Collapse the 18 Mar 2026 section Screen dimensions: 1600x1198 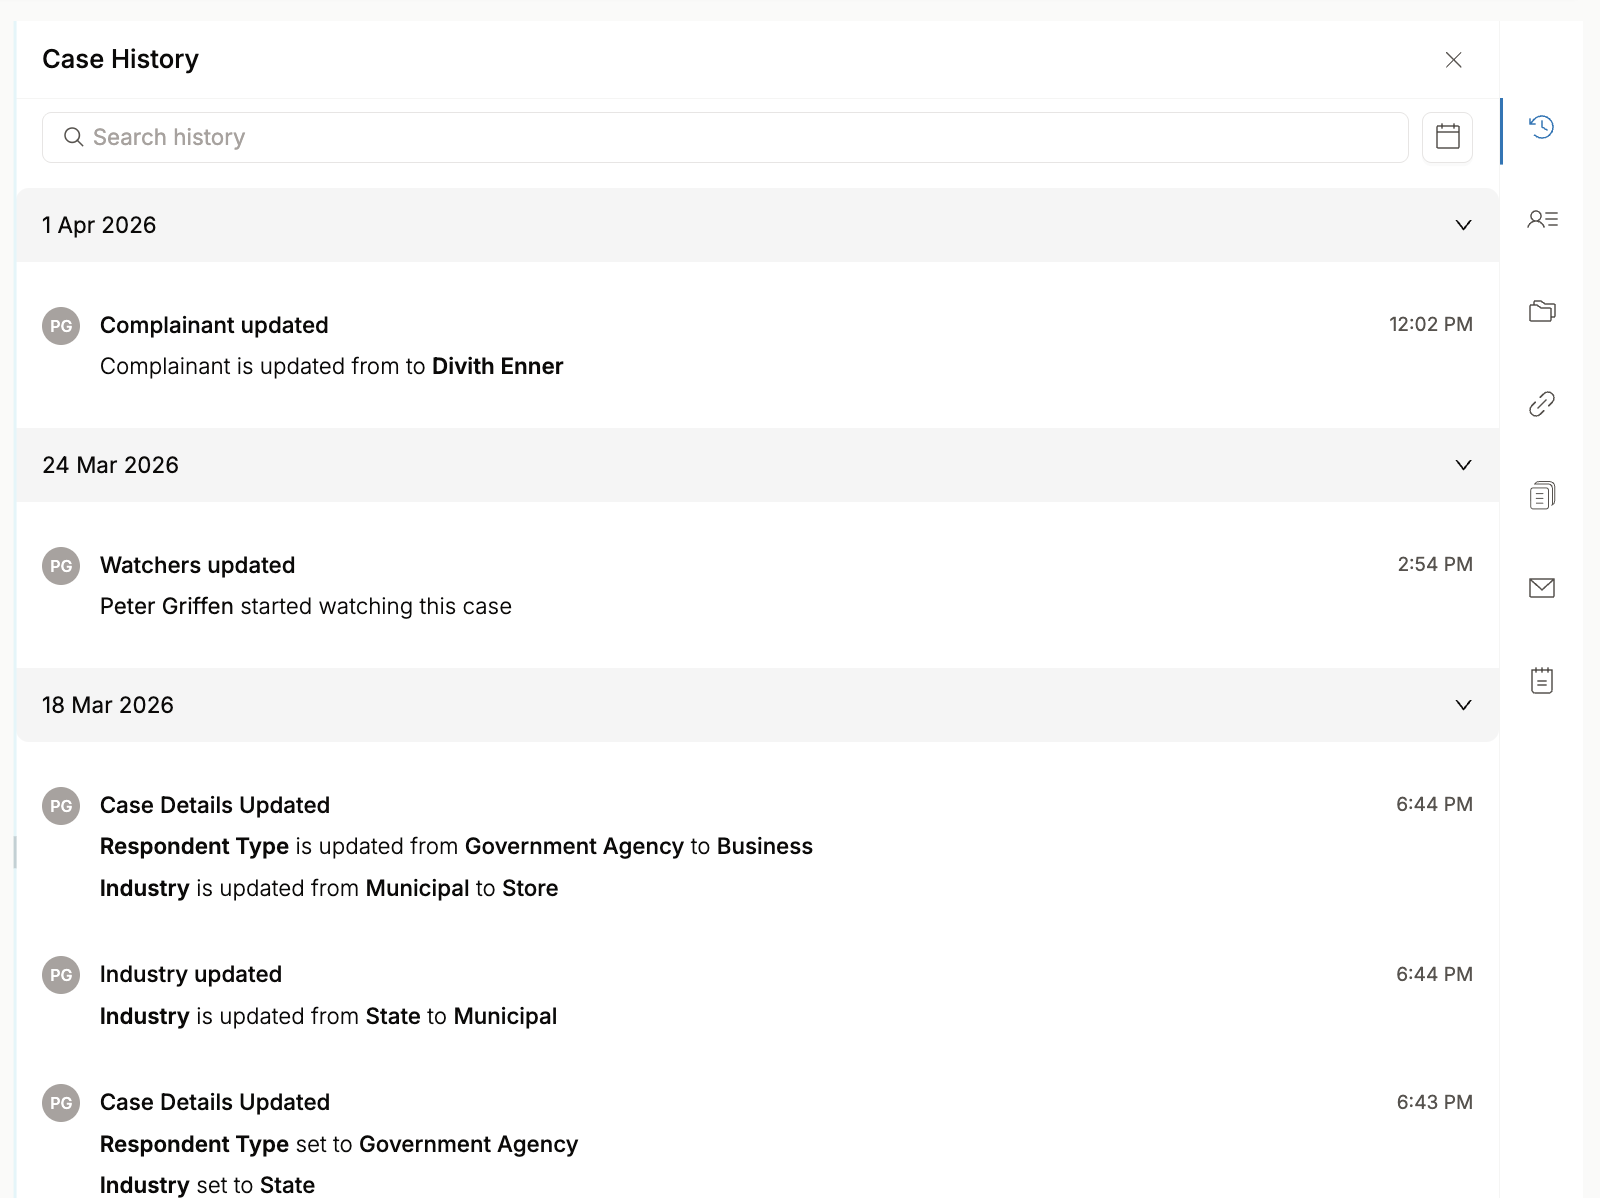click(x=1462, y=705)
